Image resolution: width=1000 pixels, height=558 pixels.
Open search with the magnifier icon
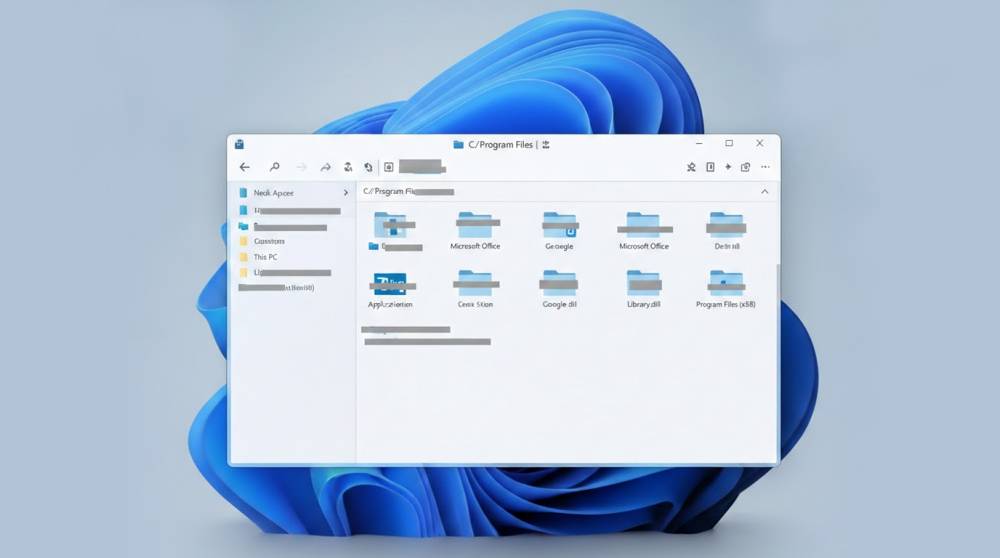coord(274,167)
